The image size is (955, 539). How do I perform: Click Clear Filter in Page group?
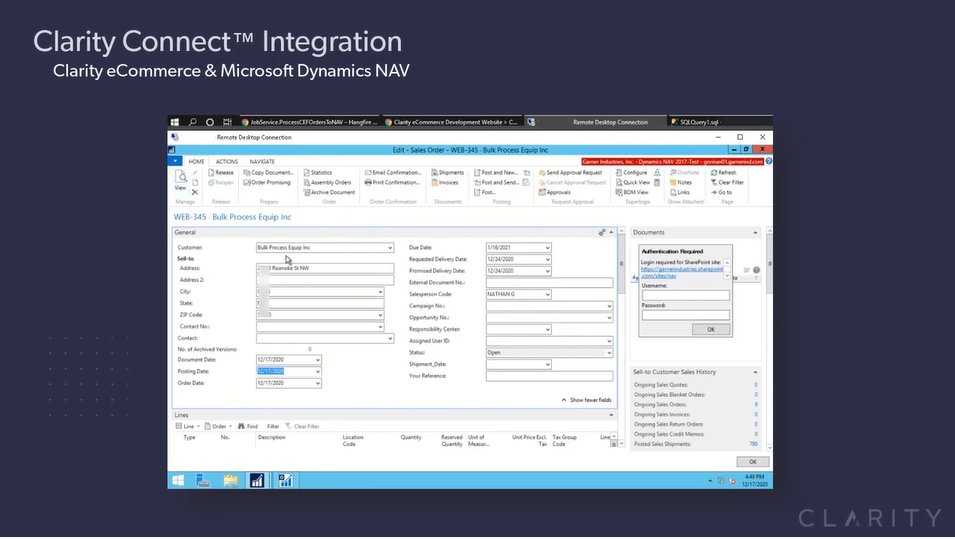click(727, 182)
